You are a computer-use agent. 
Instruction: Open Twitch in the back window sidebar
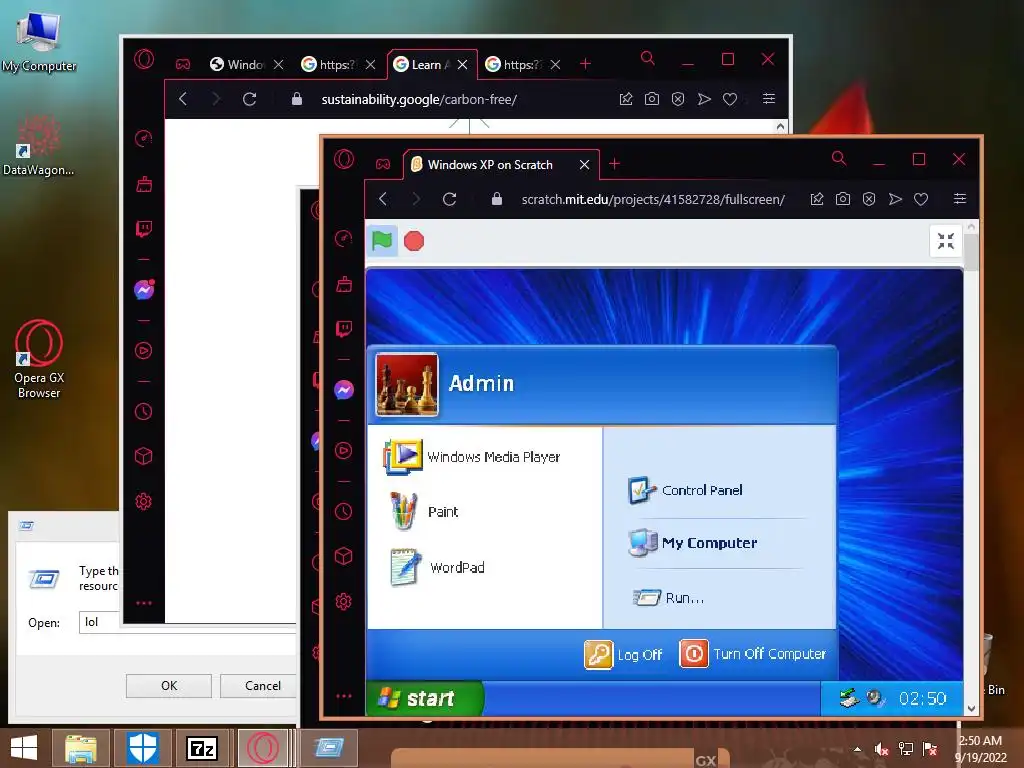pos(144,229)
